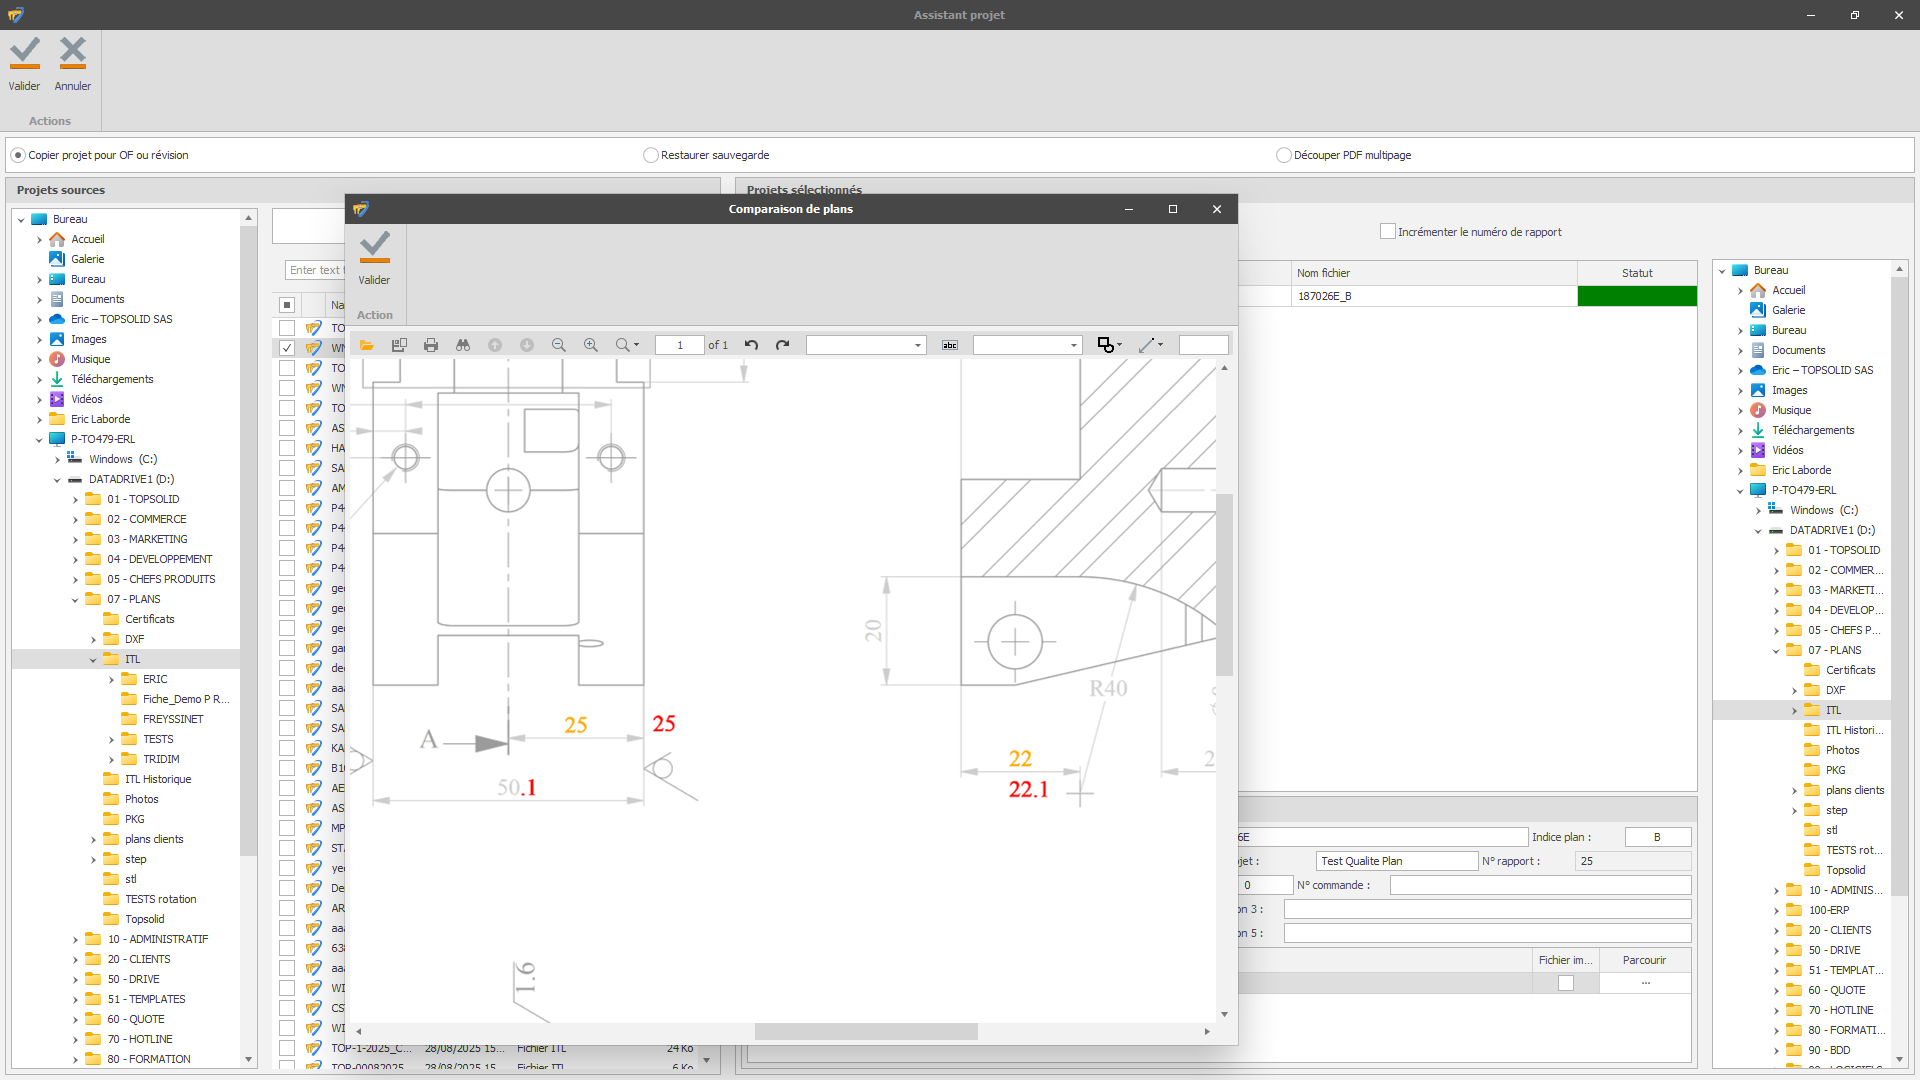The height and width of the screenshot is (1080, 1920).
Task: Click the binoculars search icon
Action: [x=463, y=345]
